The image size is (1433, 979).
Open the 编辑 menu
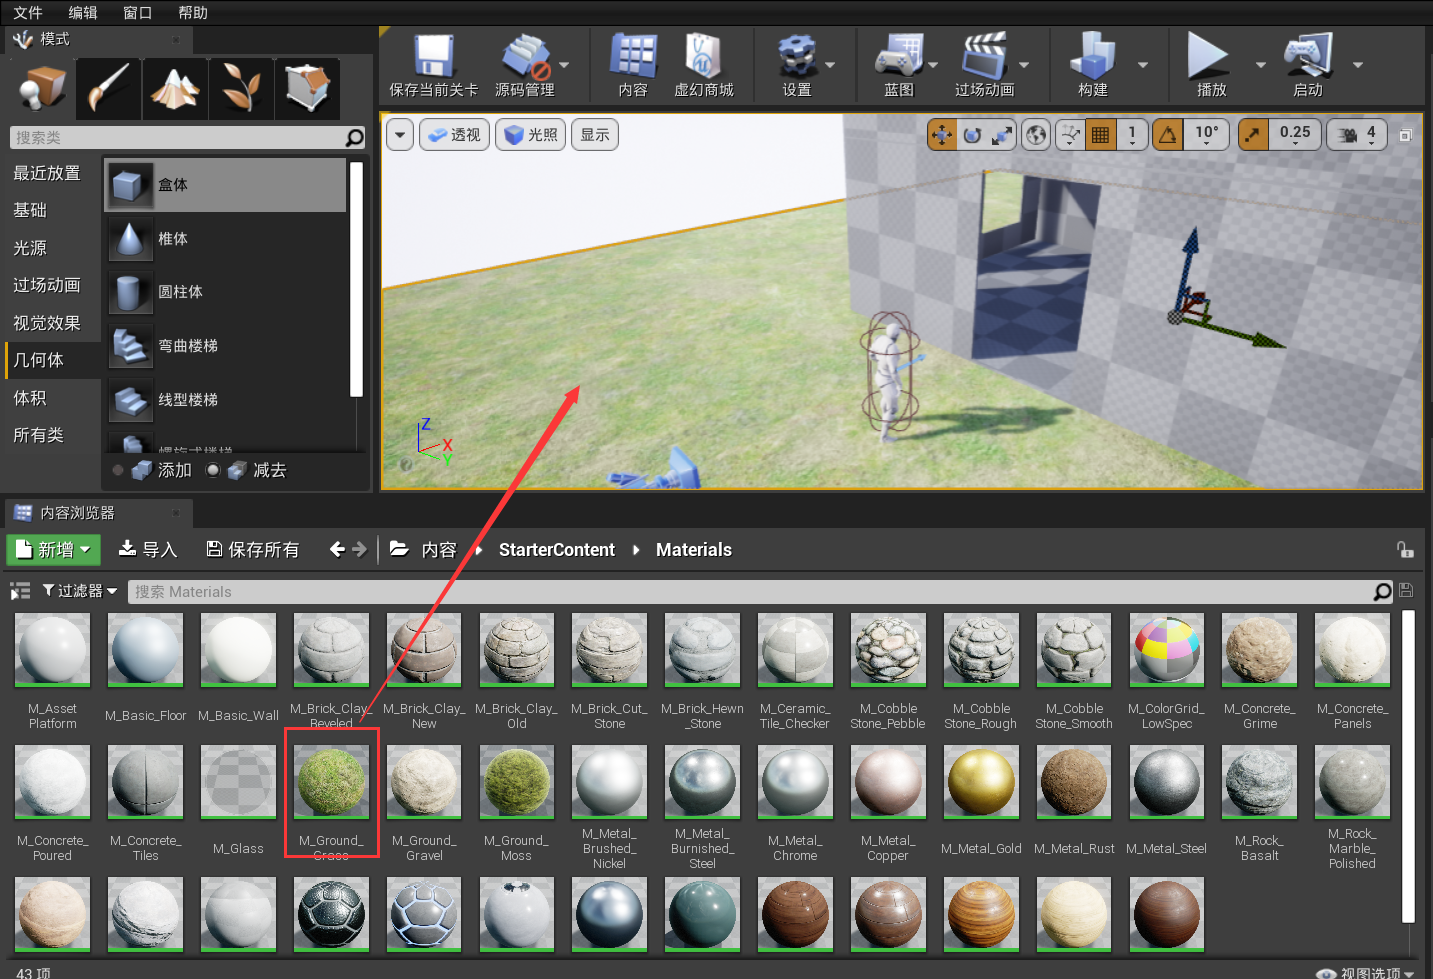click(x=83, y=12)
